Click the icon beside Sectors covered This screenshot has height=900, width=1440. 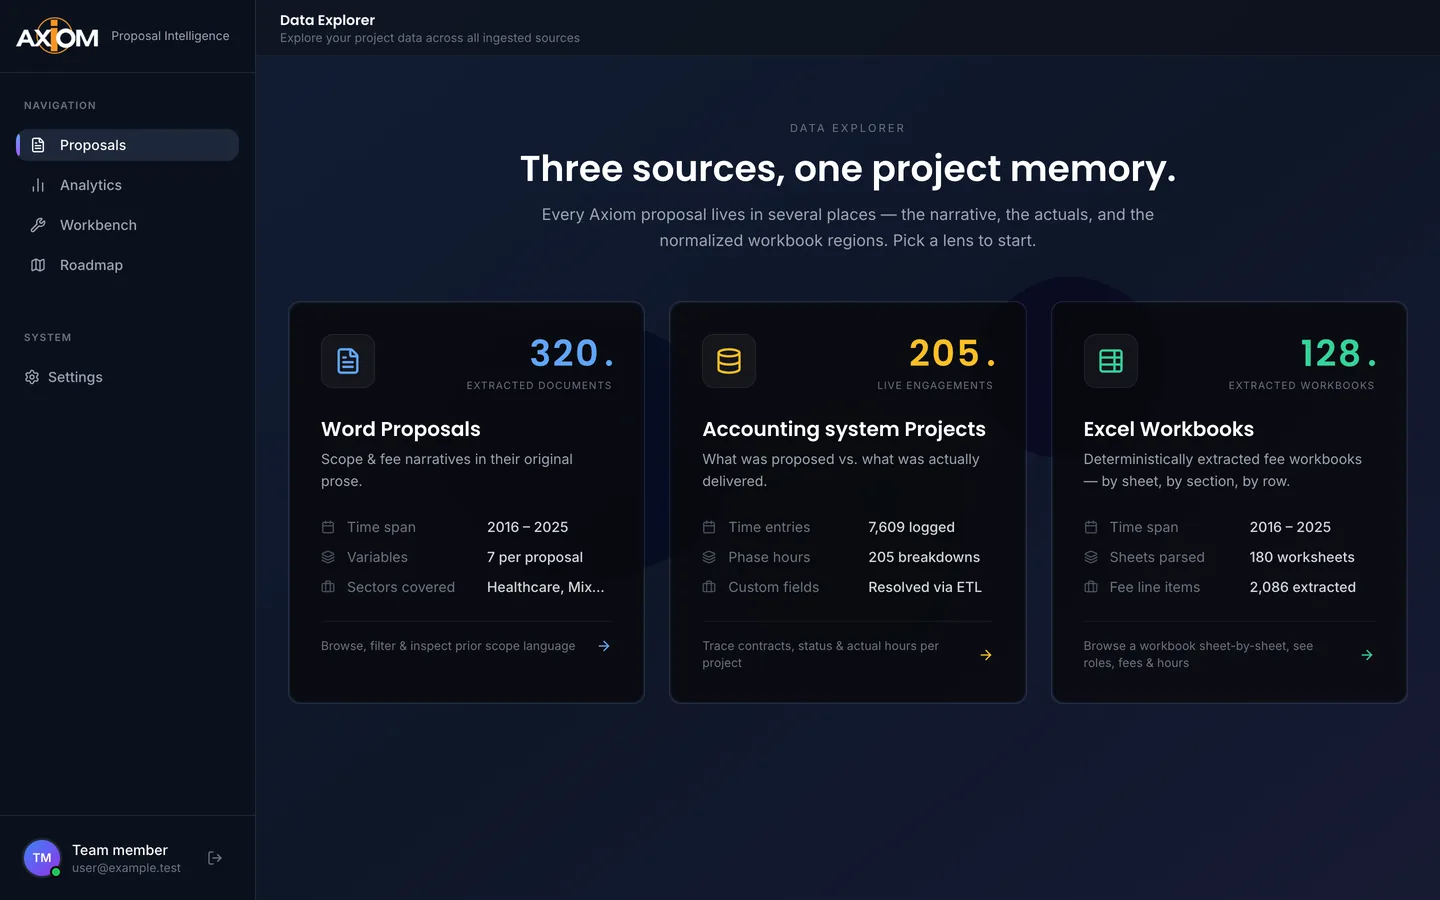point(328,587)
